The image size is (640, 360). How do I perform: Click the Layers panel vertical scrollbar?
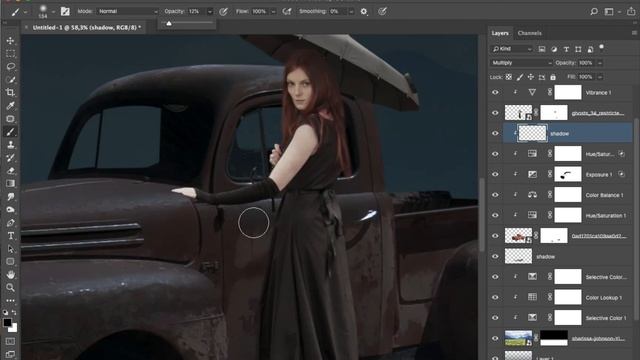(x=637, y=220)
